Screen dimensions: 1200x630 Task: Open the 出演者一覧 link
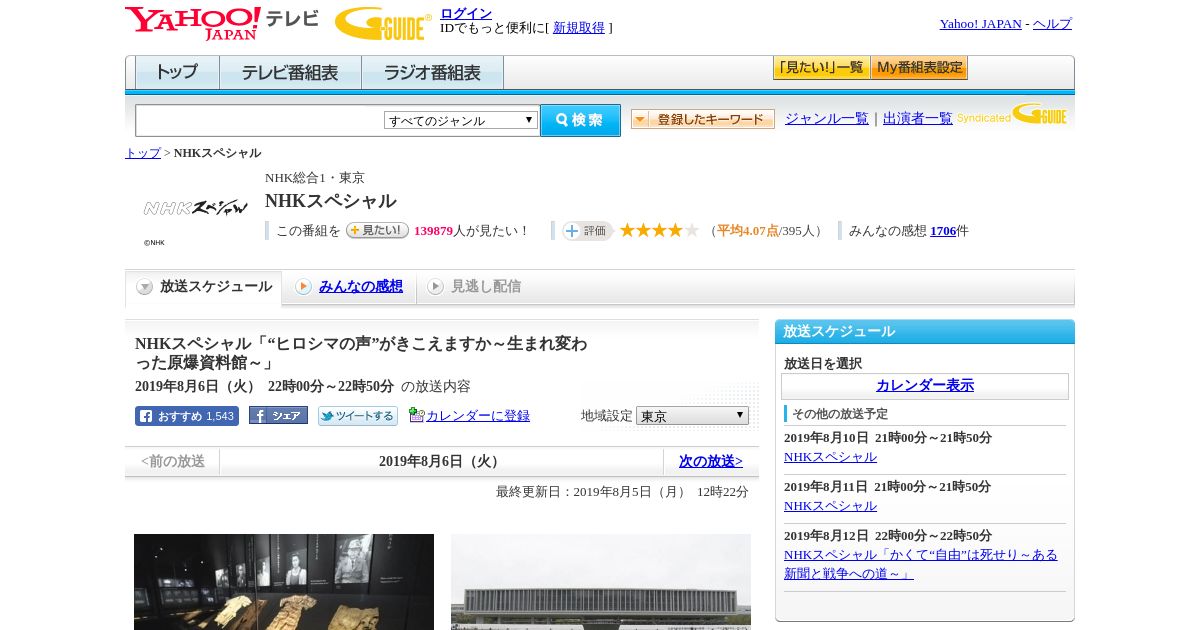pos(918,118)
